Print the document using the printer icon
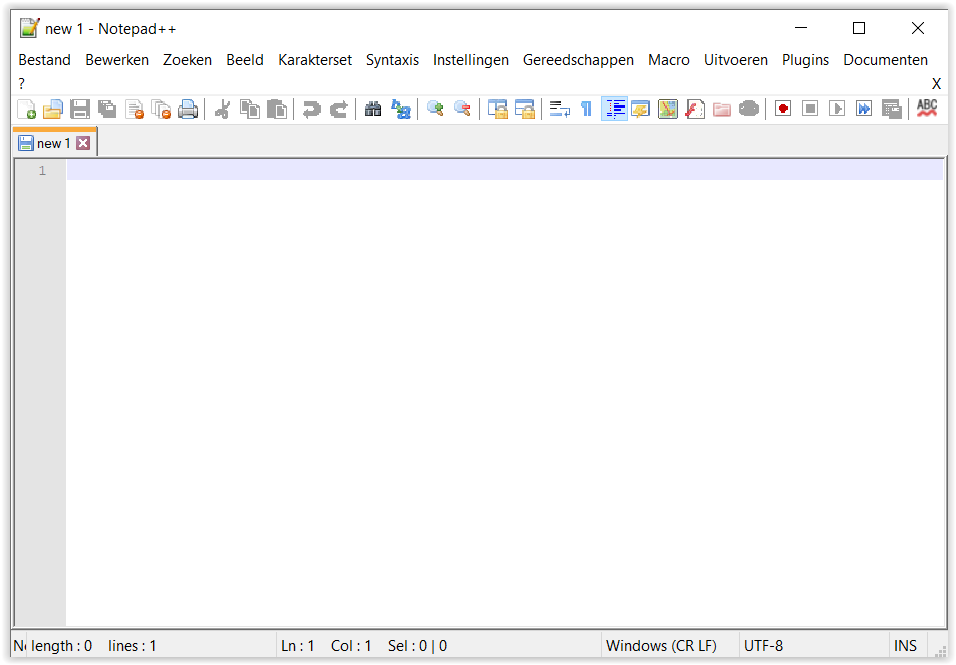Image resolution: width=956 pixels, height=665 pixels. (x=188, y=109)
